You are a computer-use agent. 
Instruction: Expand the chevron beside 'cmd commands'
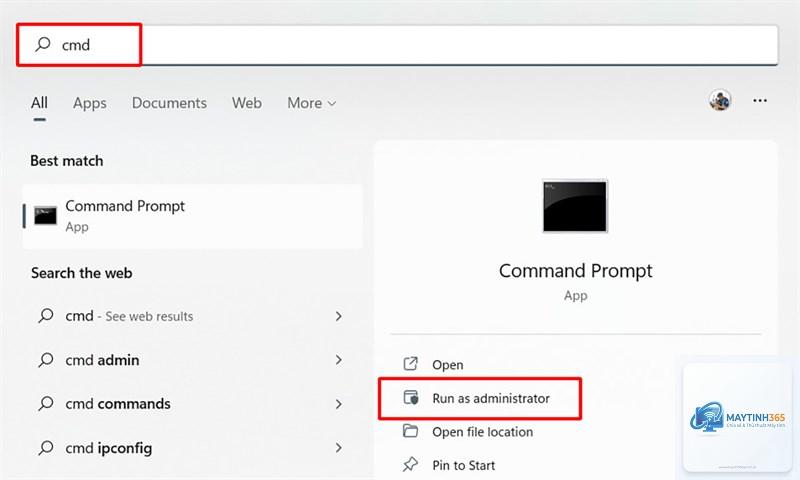point(339,404)
